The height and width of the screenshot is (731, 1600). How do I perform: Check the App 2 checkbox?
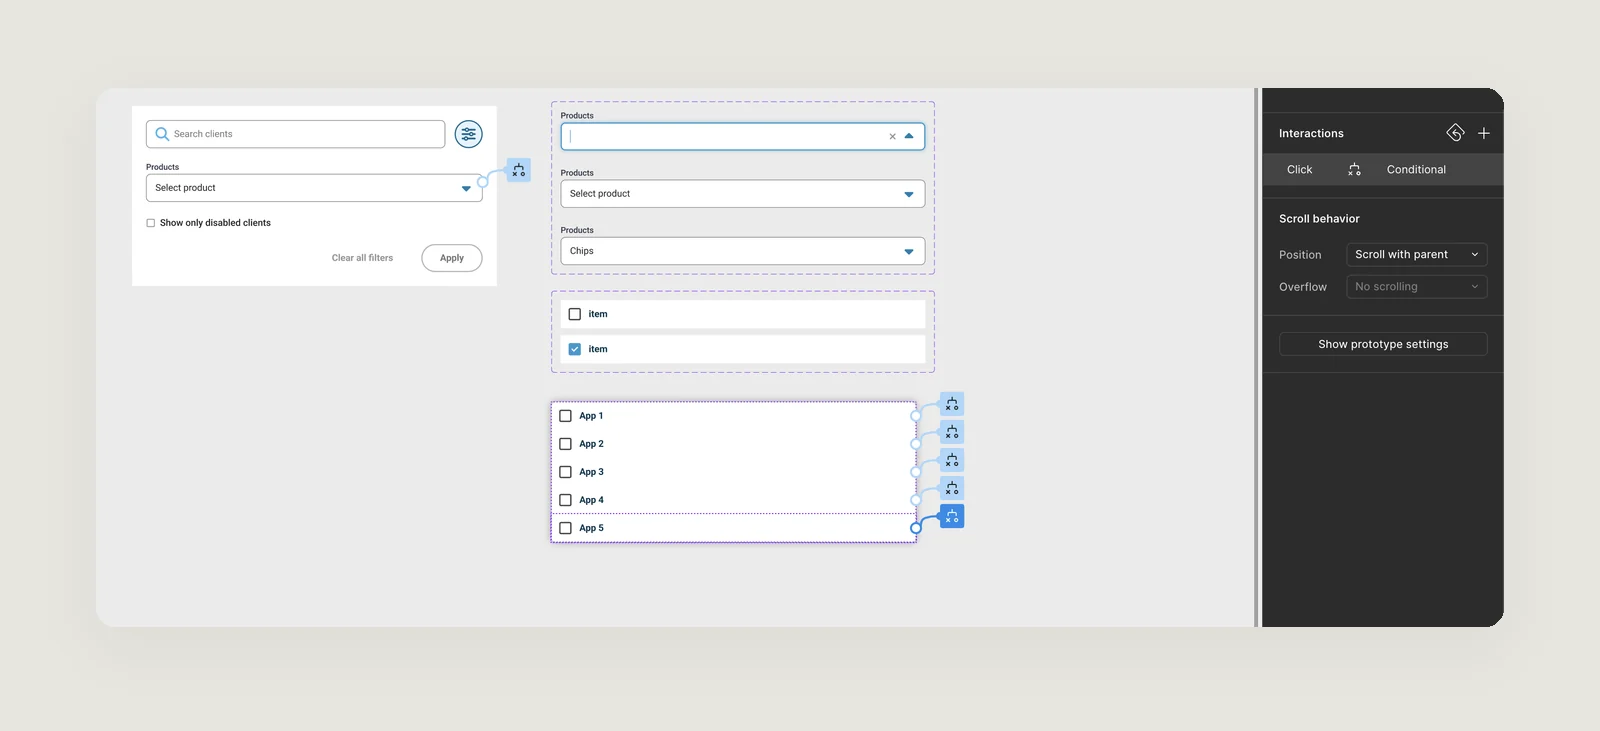point(566,444)
